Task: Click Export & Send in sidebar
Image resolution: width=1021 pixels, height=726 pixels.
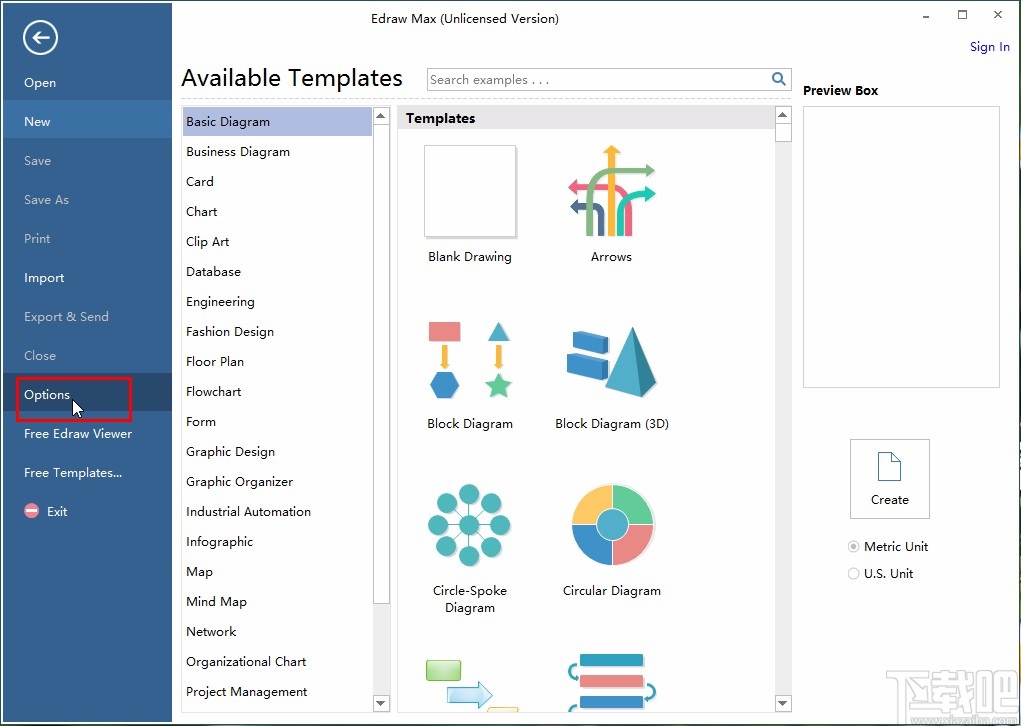Action: pyautogui.click(x=87, y=317)
